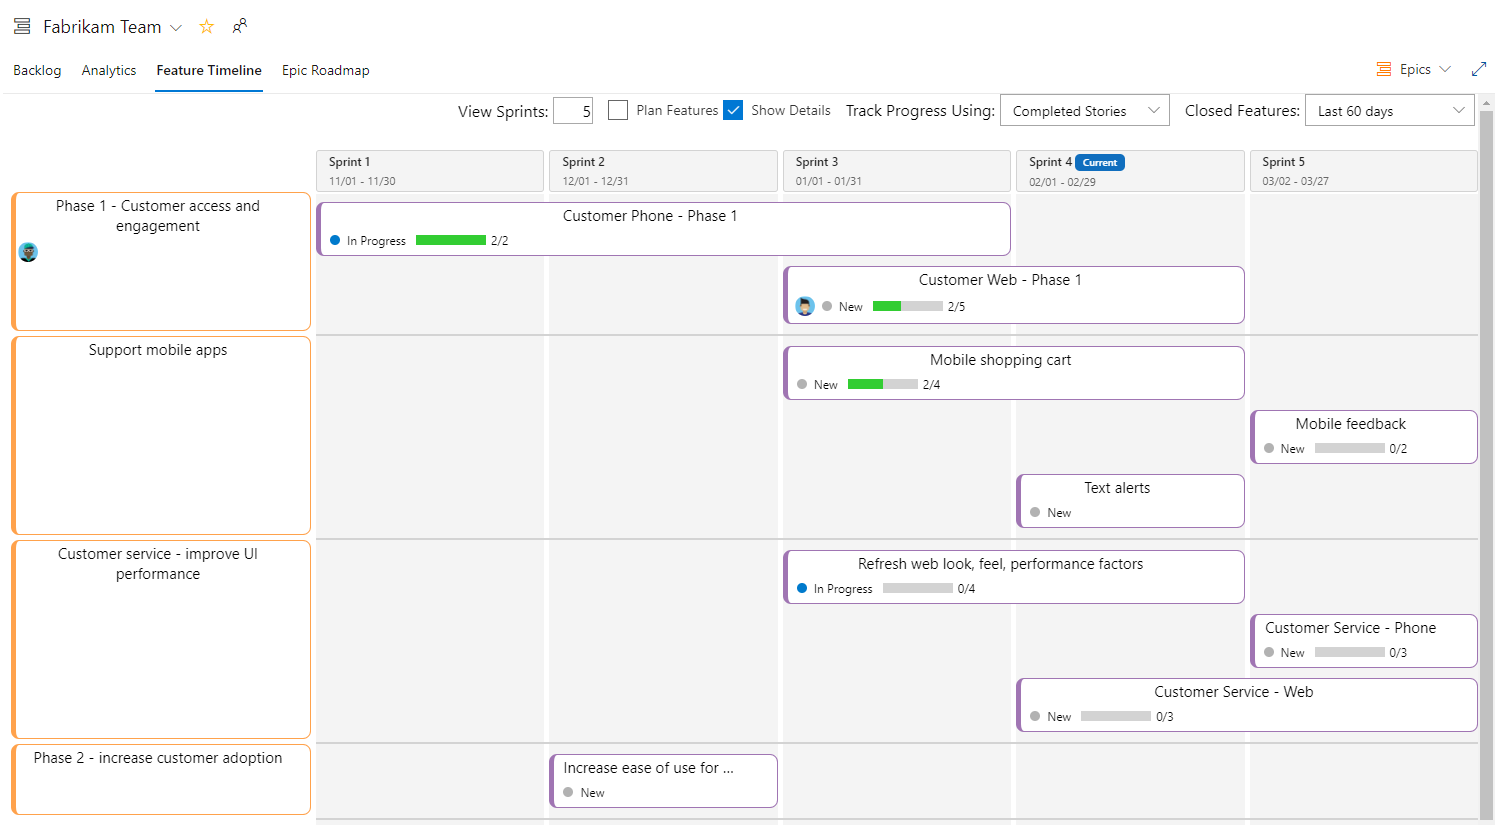Select the Sprint 4 current sprint header
This screenshot has height=825, width=1505.
(x=1131, y=171)
